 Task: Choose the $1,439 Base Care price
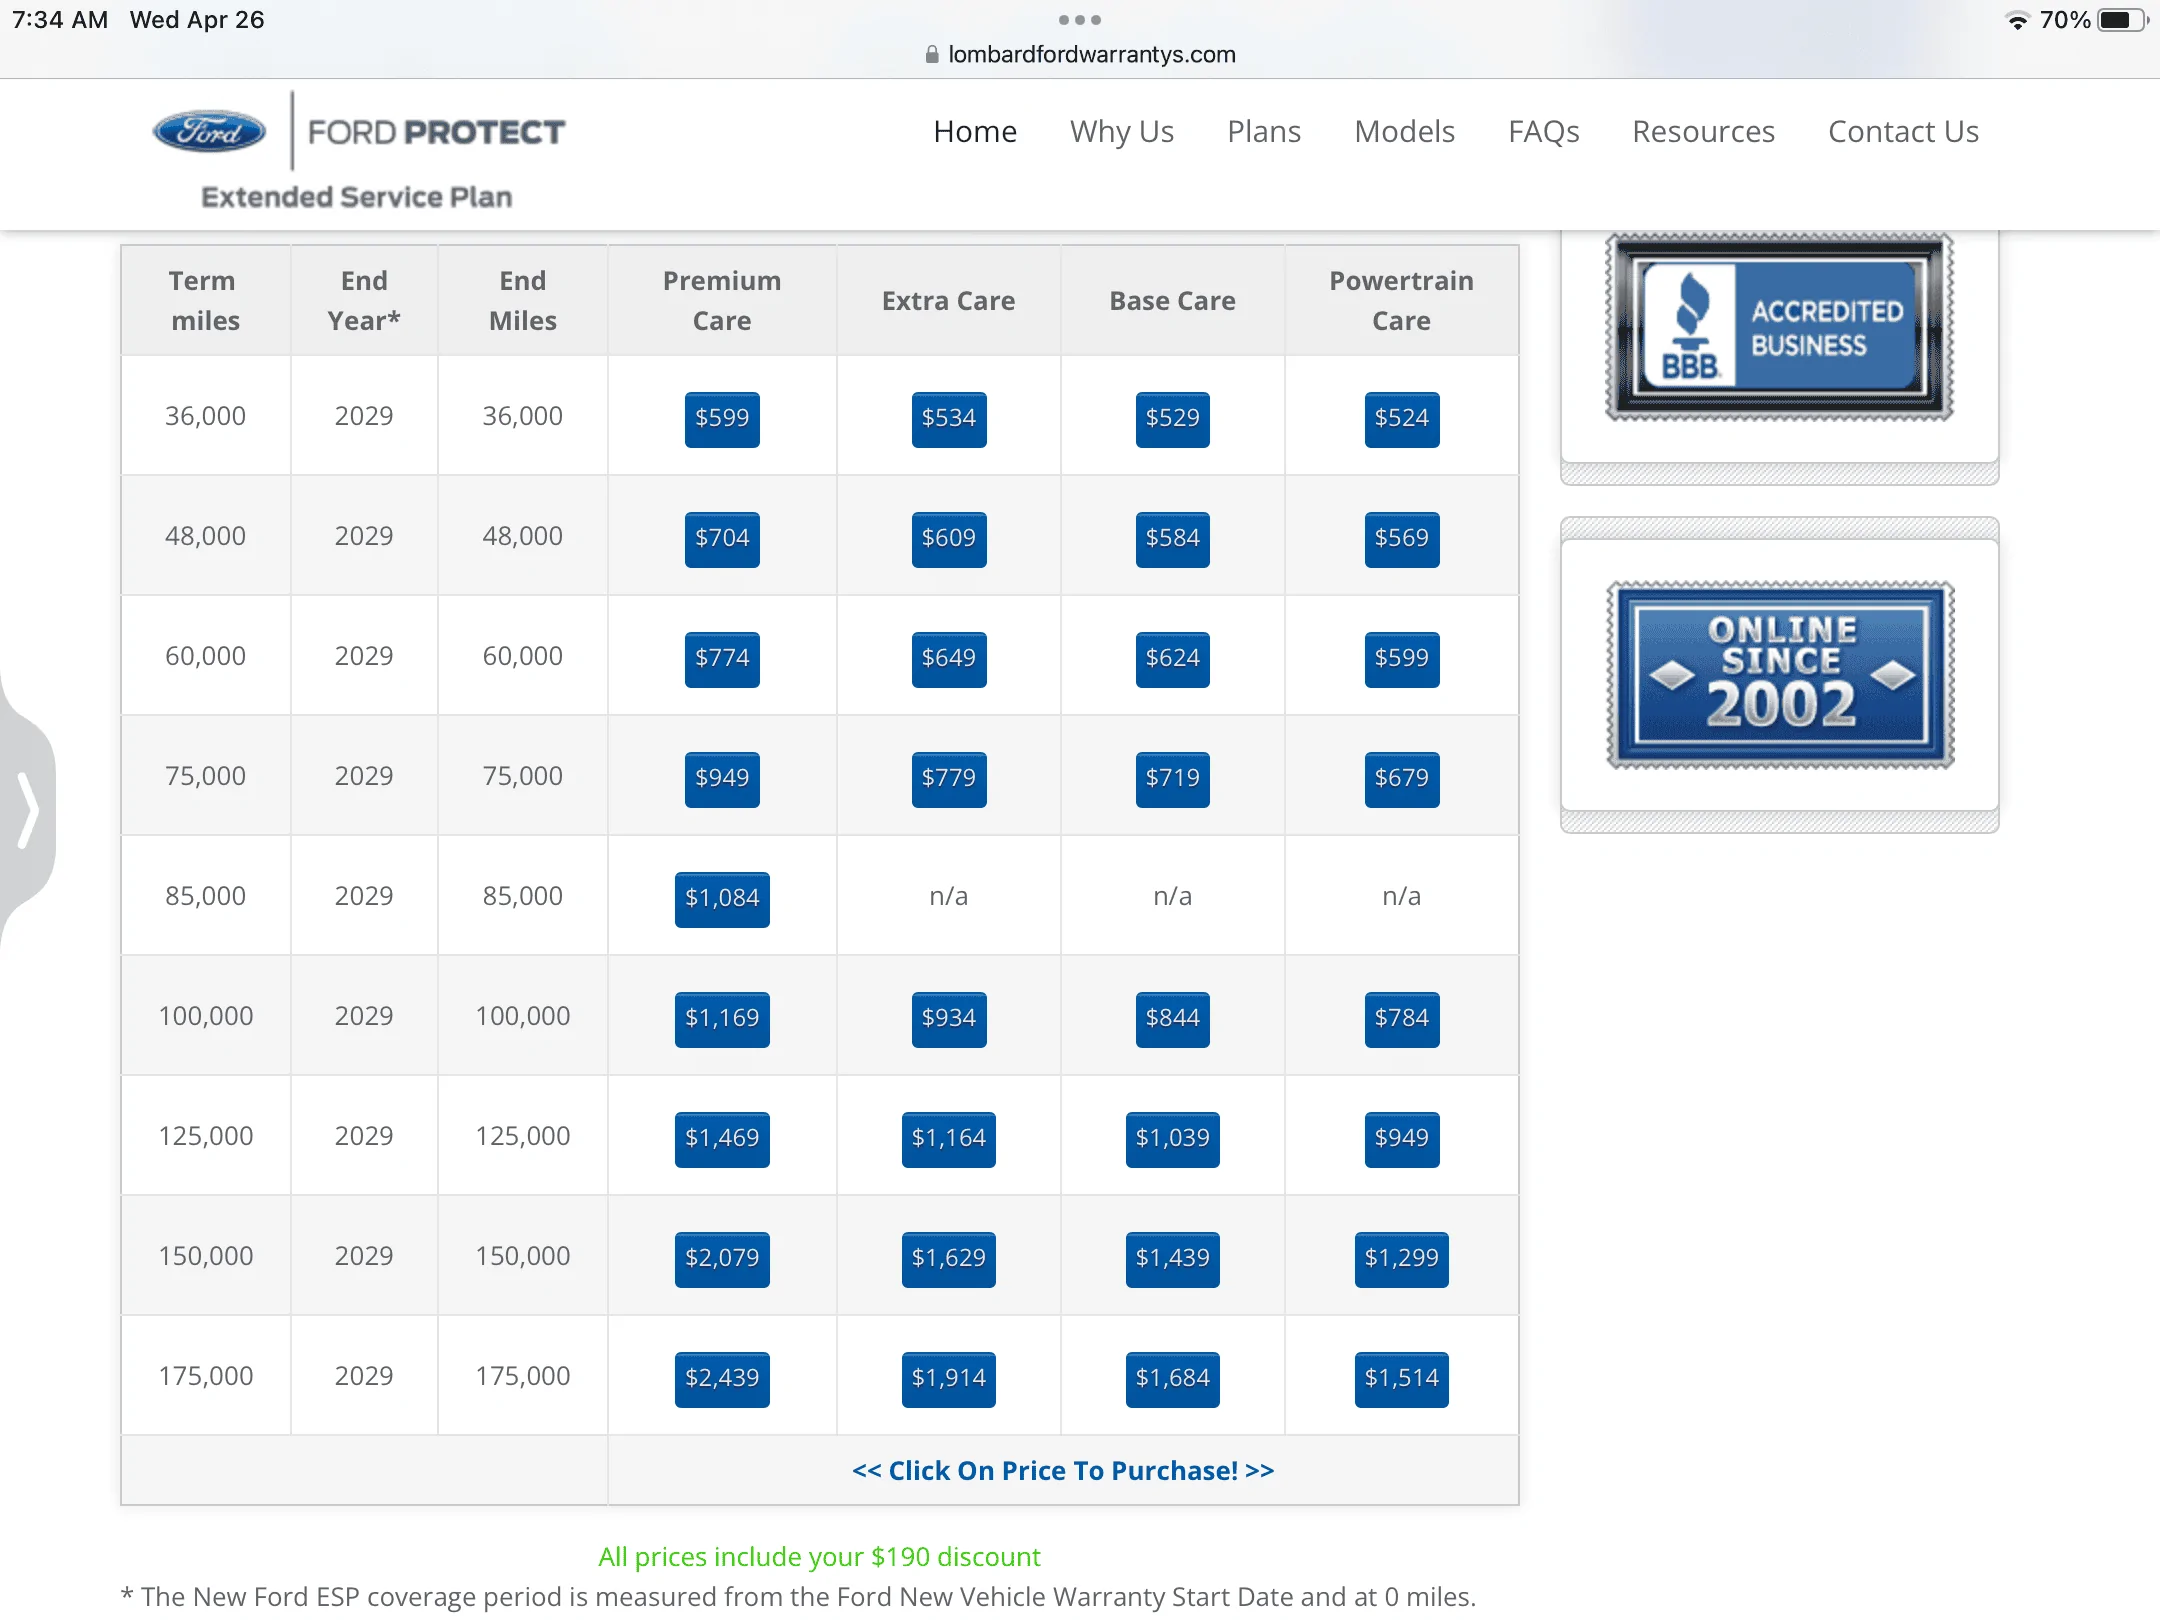1172,1258
